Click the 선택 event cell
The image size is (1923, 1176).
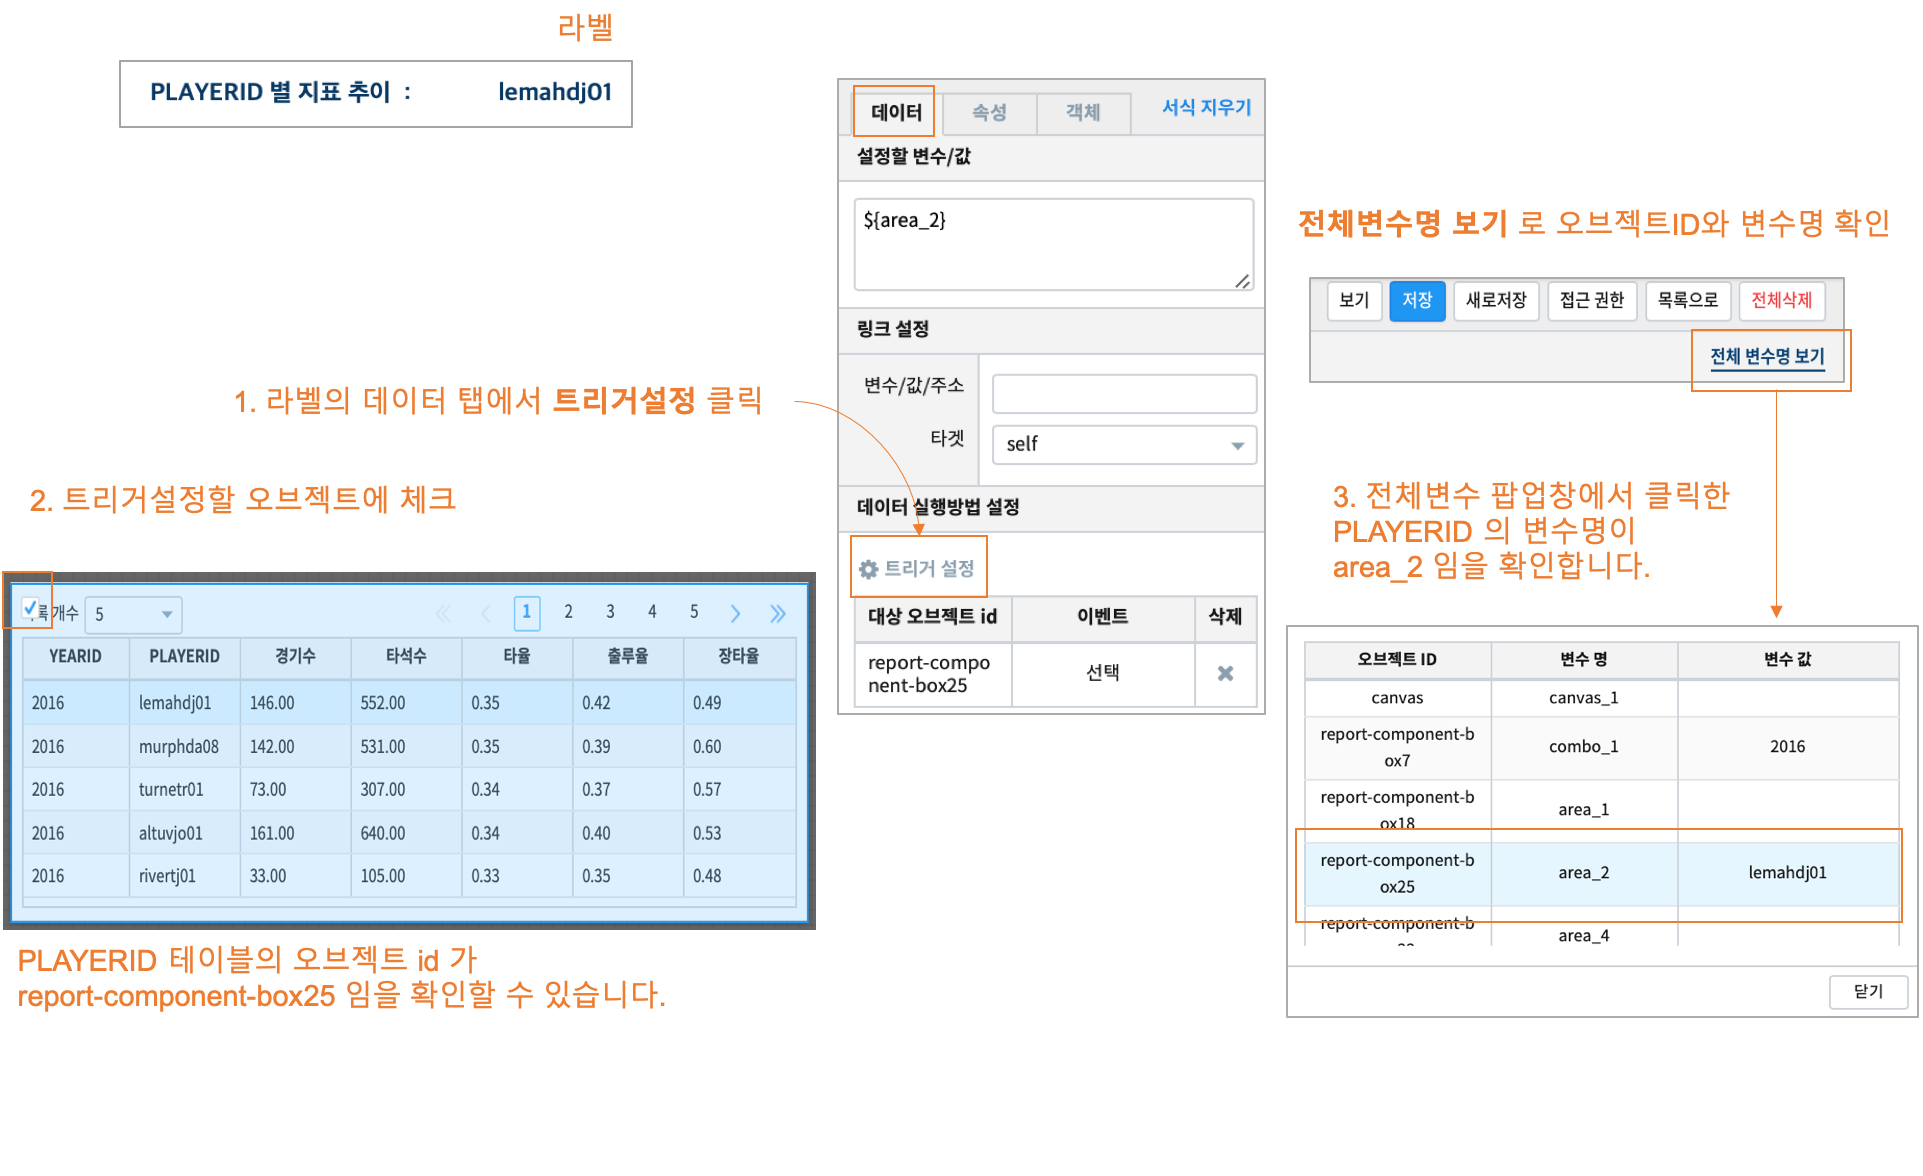pos(1103,674)
